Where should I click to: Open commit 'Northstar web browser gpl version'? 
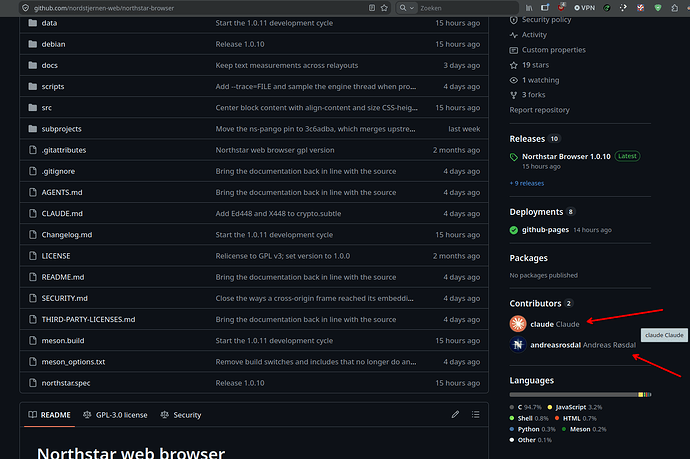pos(275,150)
